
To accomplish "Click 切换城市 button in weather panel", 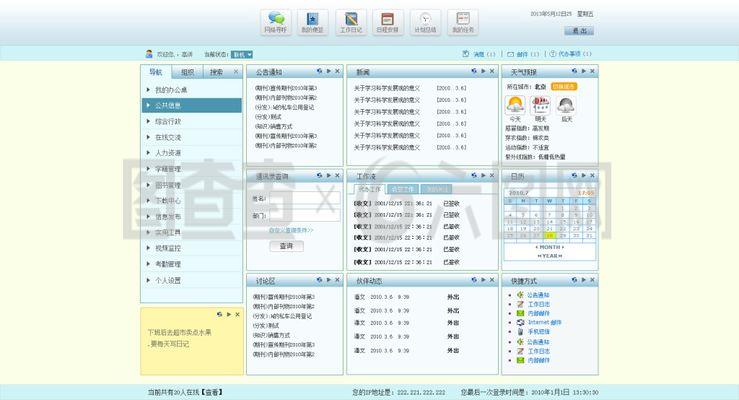I will (564, 87).
